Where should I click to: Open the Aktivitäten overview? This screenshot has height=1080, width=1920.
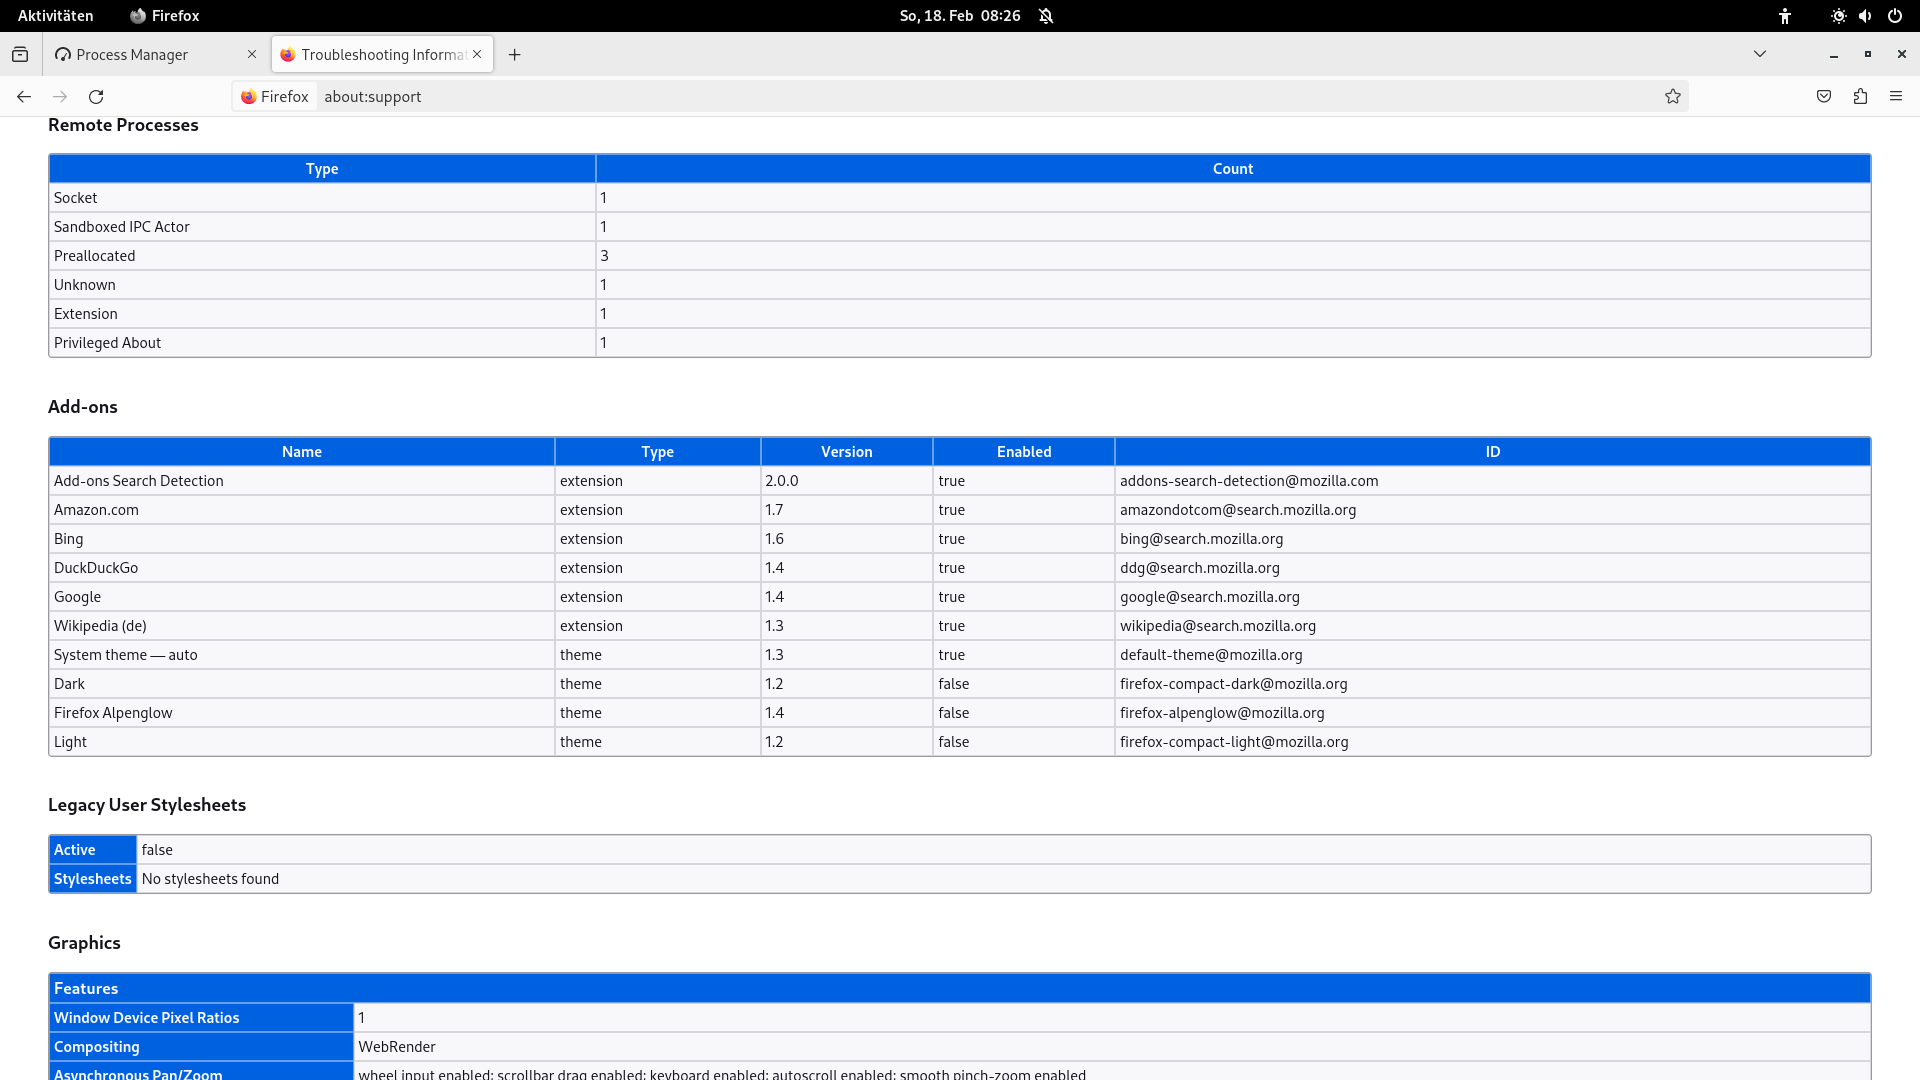[55, 15]
